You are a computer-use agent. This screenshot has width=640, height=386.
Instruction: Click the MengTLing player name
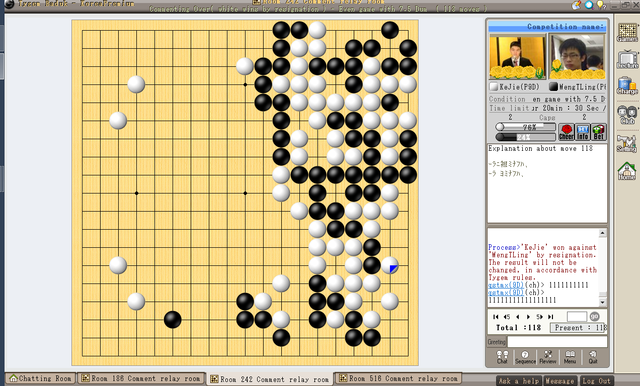click(582, 87)
